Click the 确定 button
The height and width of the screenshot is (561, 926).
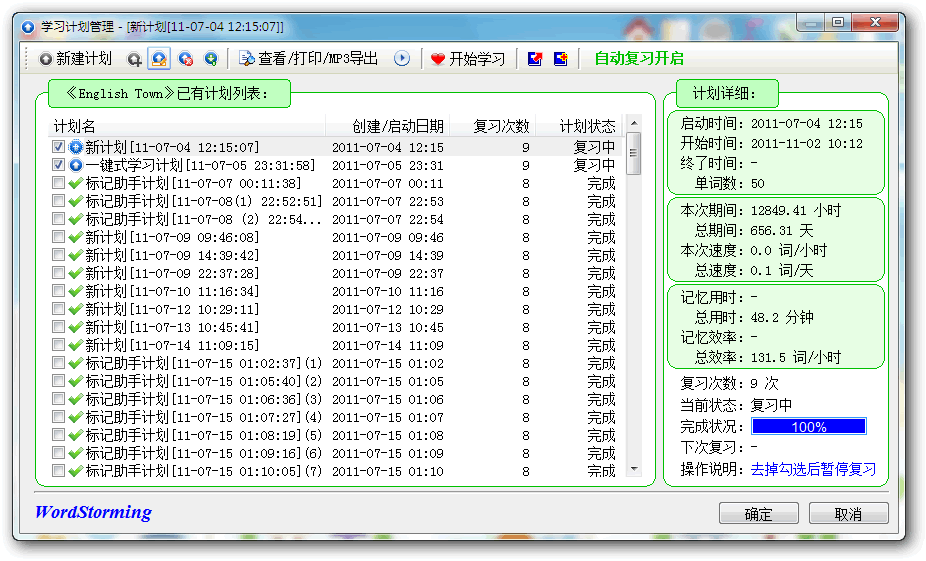coord(758,514)
